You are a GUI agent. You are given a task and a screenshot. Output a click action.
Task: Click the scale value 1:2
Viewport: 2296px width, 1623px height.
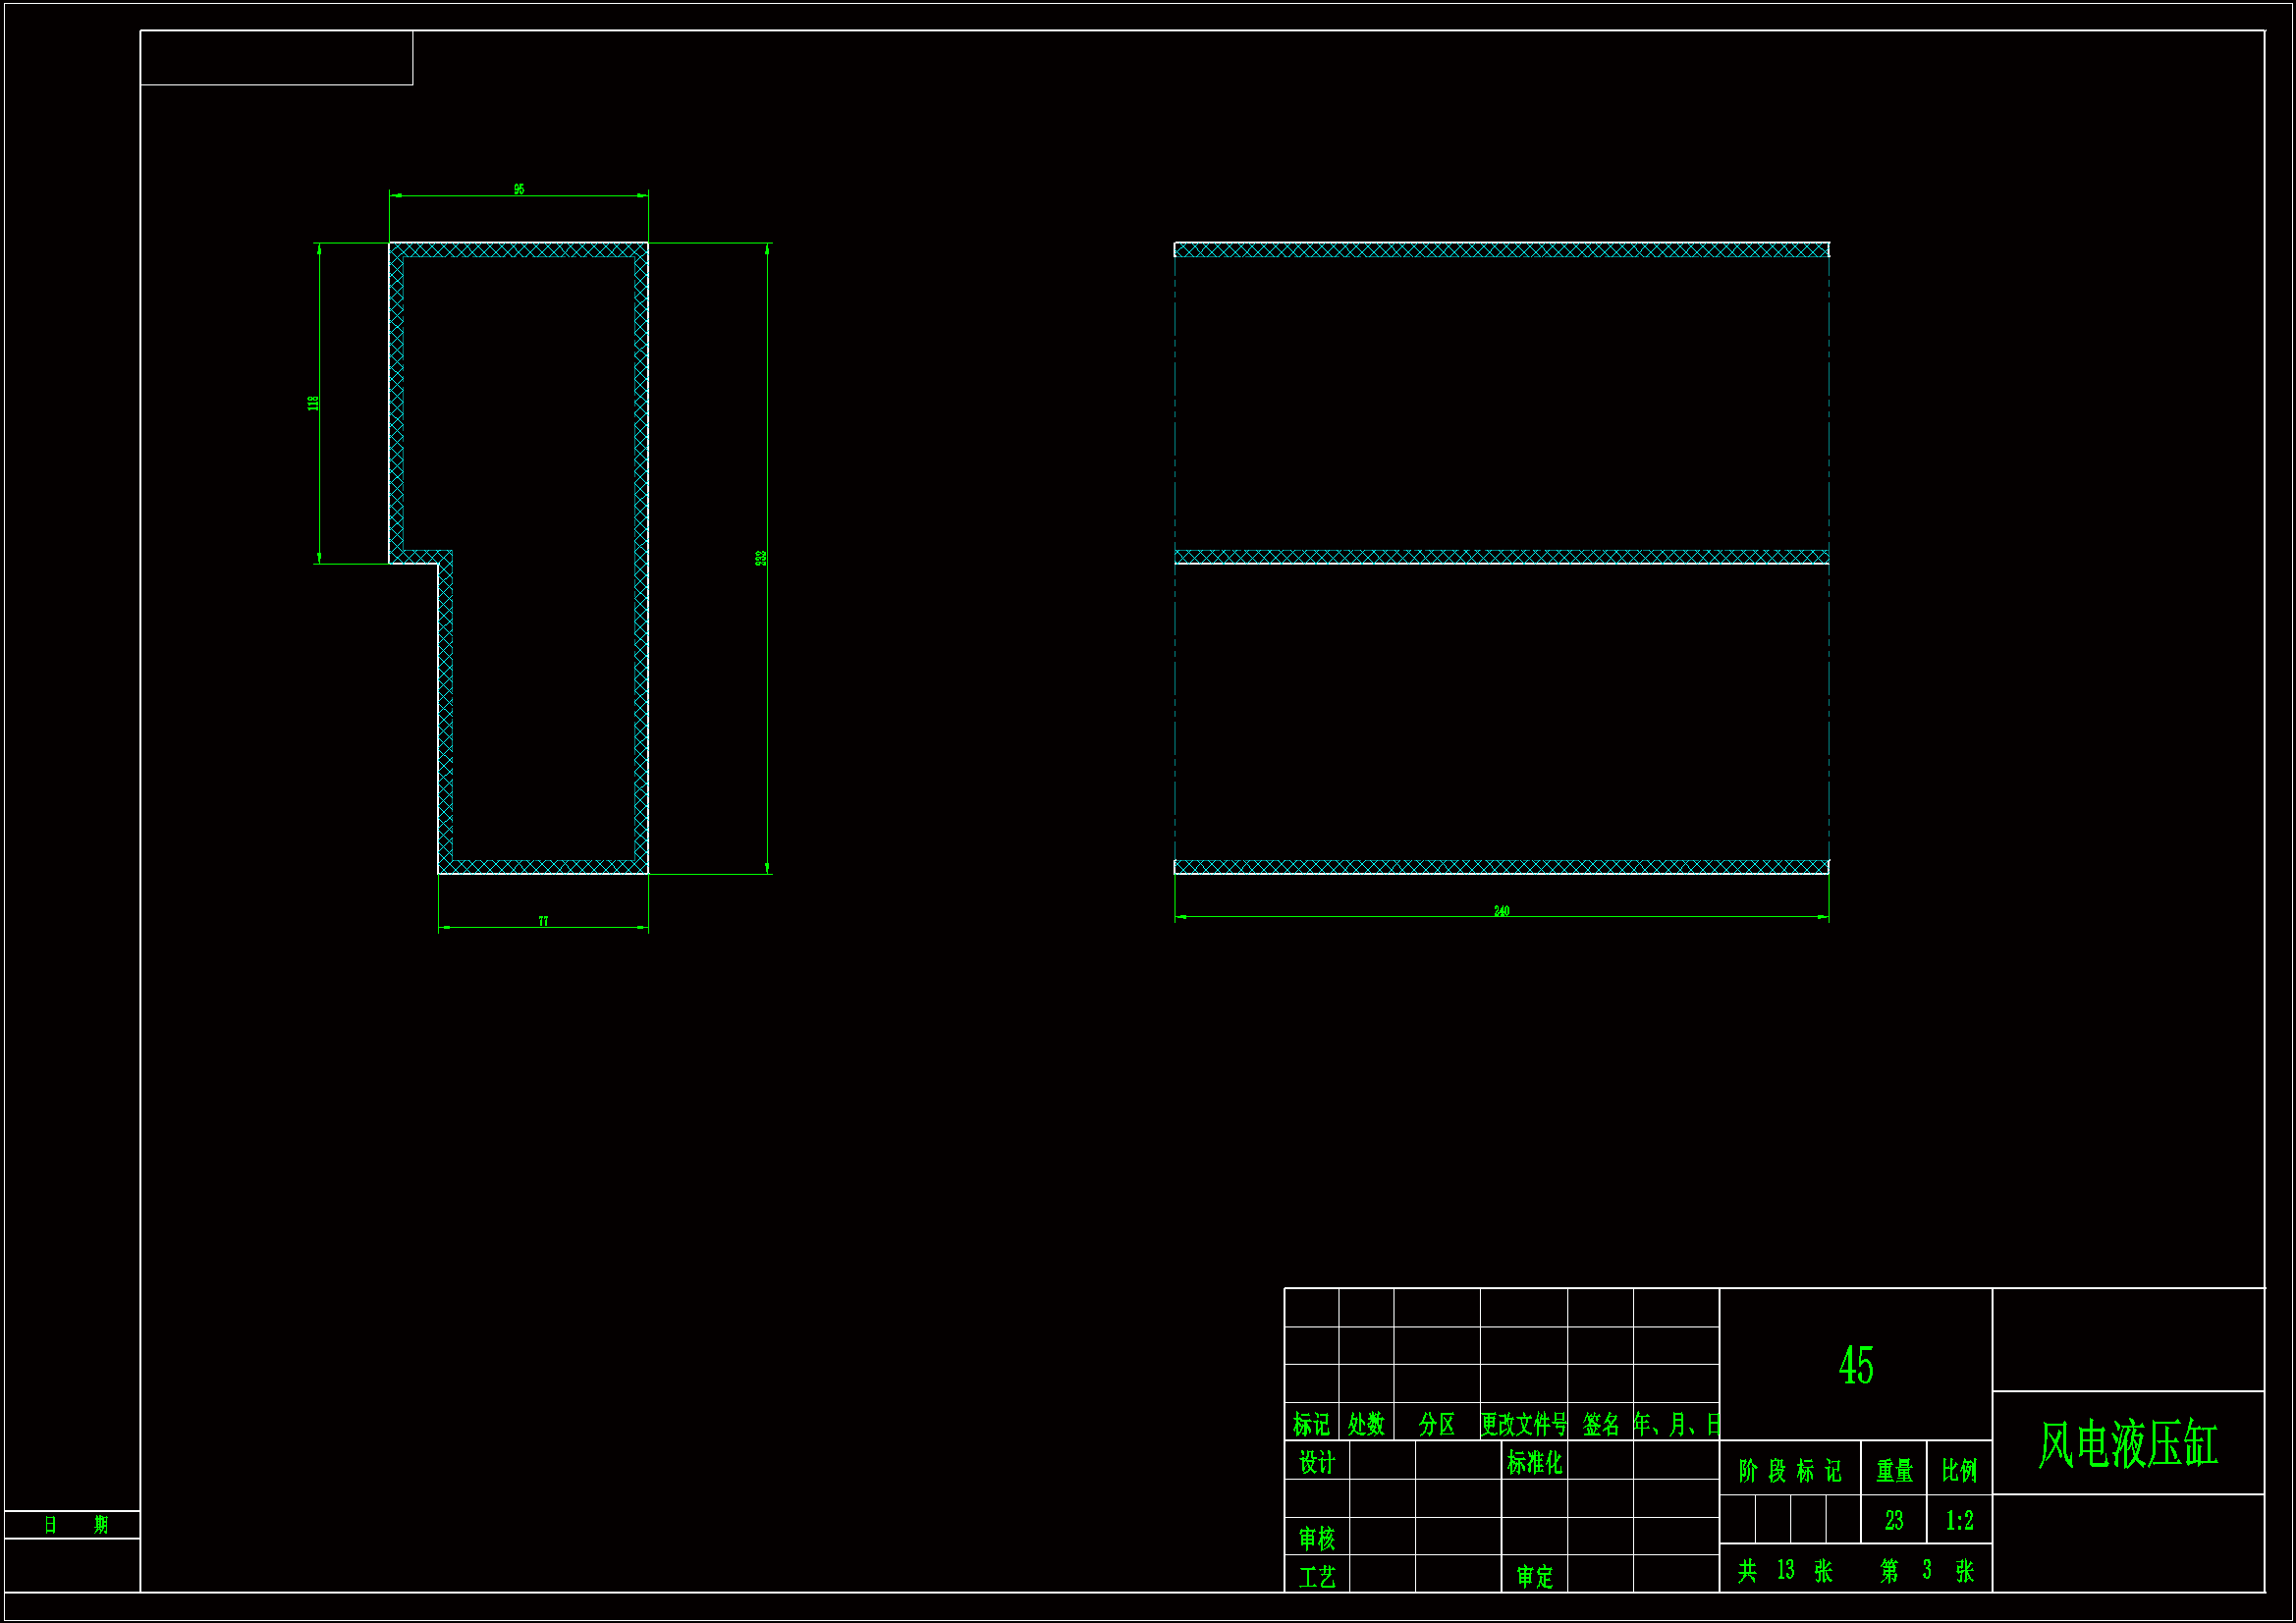coord(1959,1520)
